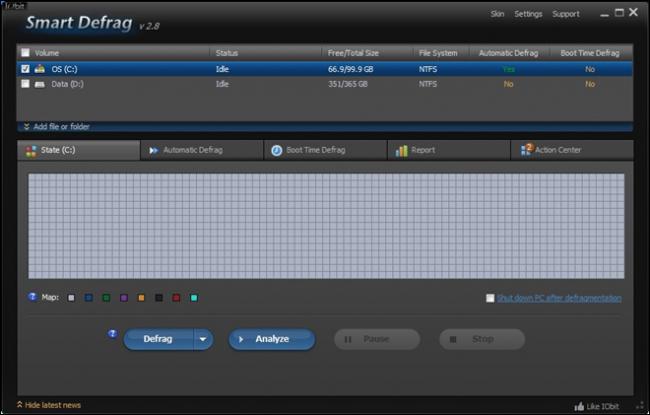Click the Report bar chart icon

(x=401, y=151)
